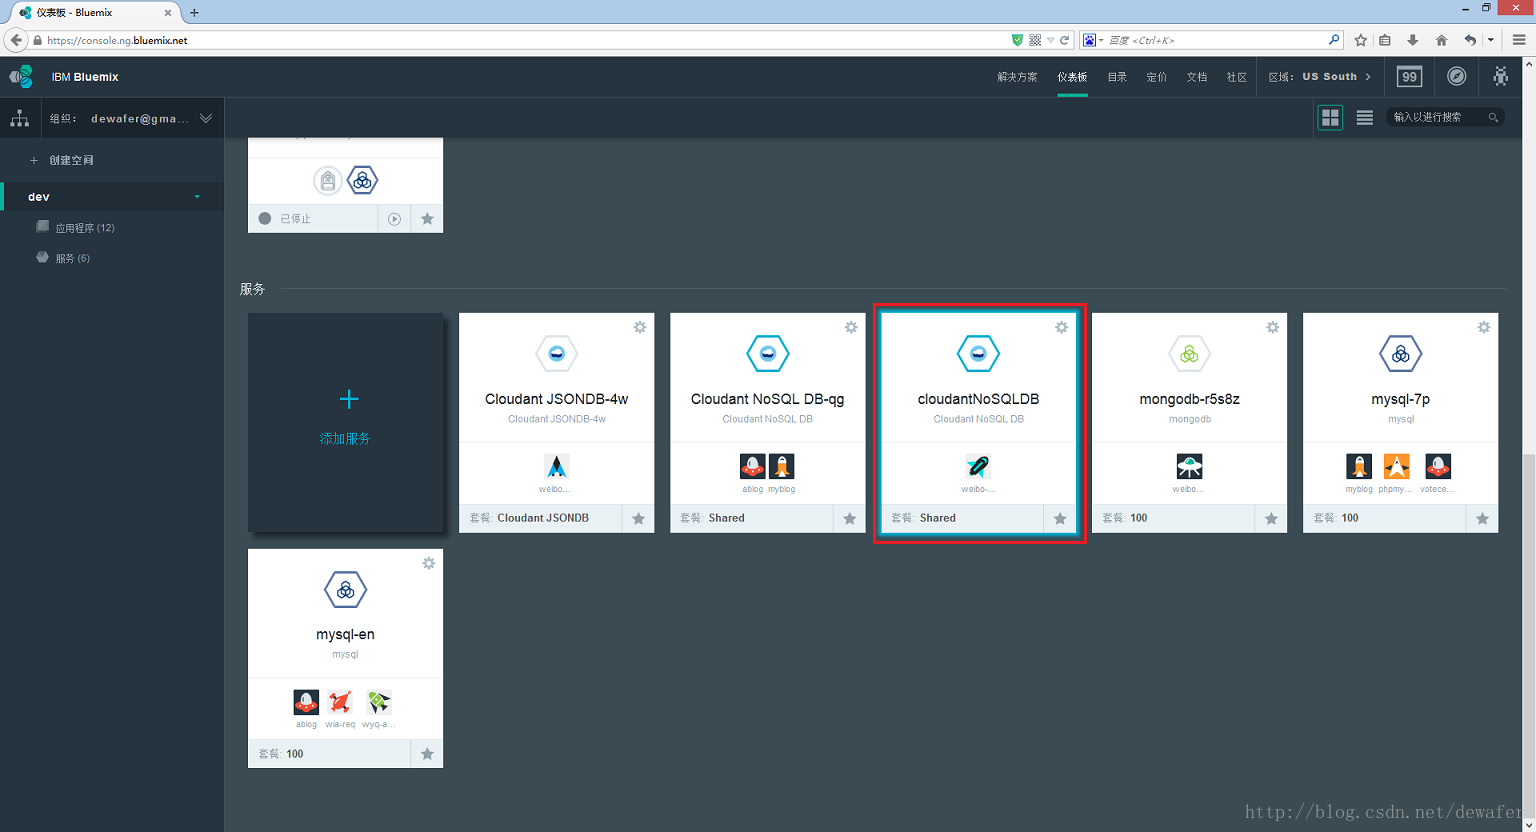Image resolution: width=1536 pixels, height=832 pixels.
Task: Open the weibo app icon on cloudantNoSQLDB card
Action: tap(978, 466)
